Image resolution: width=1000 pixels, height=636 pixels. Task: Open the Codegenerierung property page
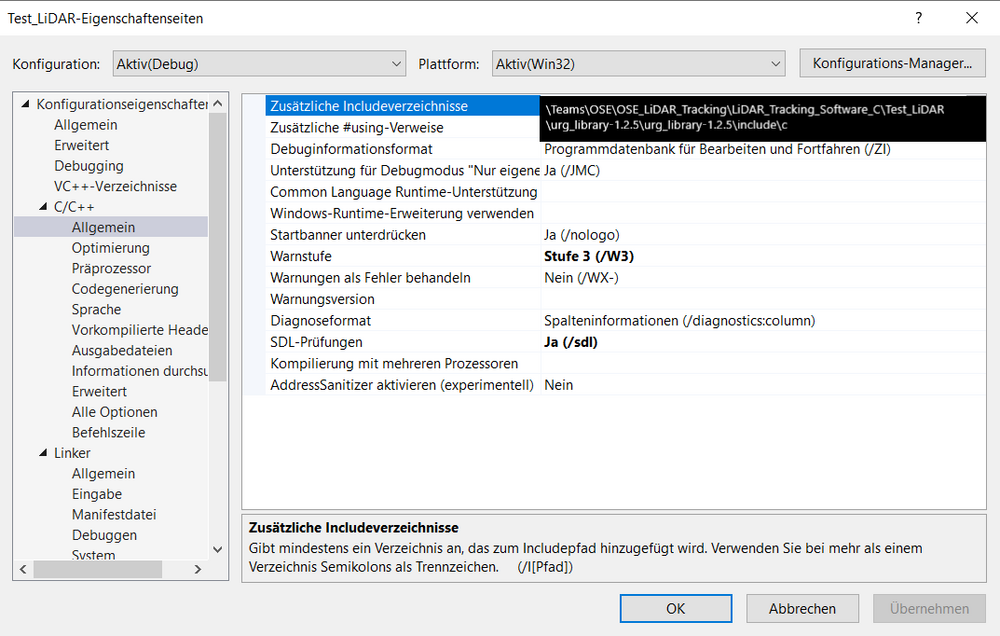tap(125, 289)
